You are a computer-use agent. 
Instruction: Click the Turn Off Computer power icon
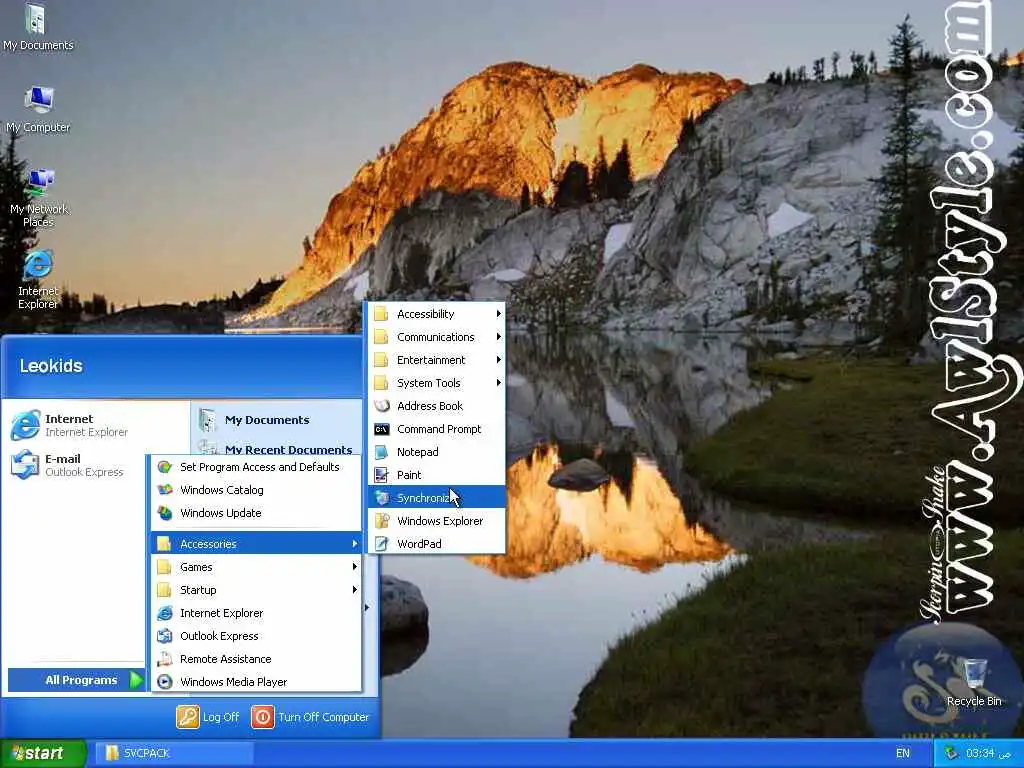click(263, 717)
